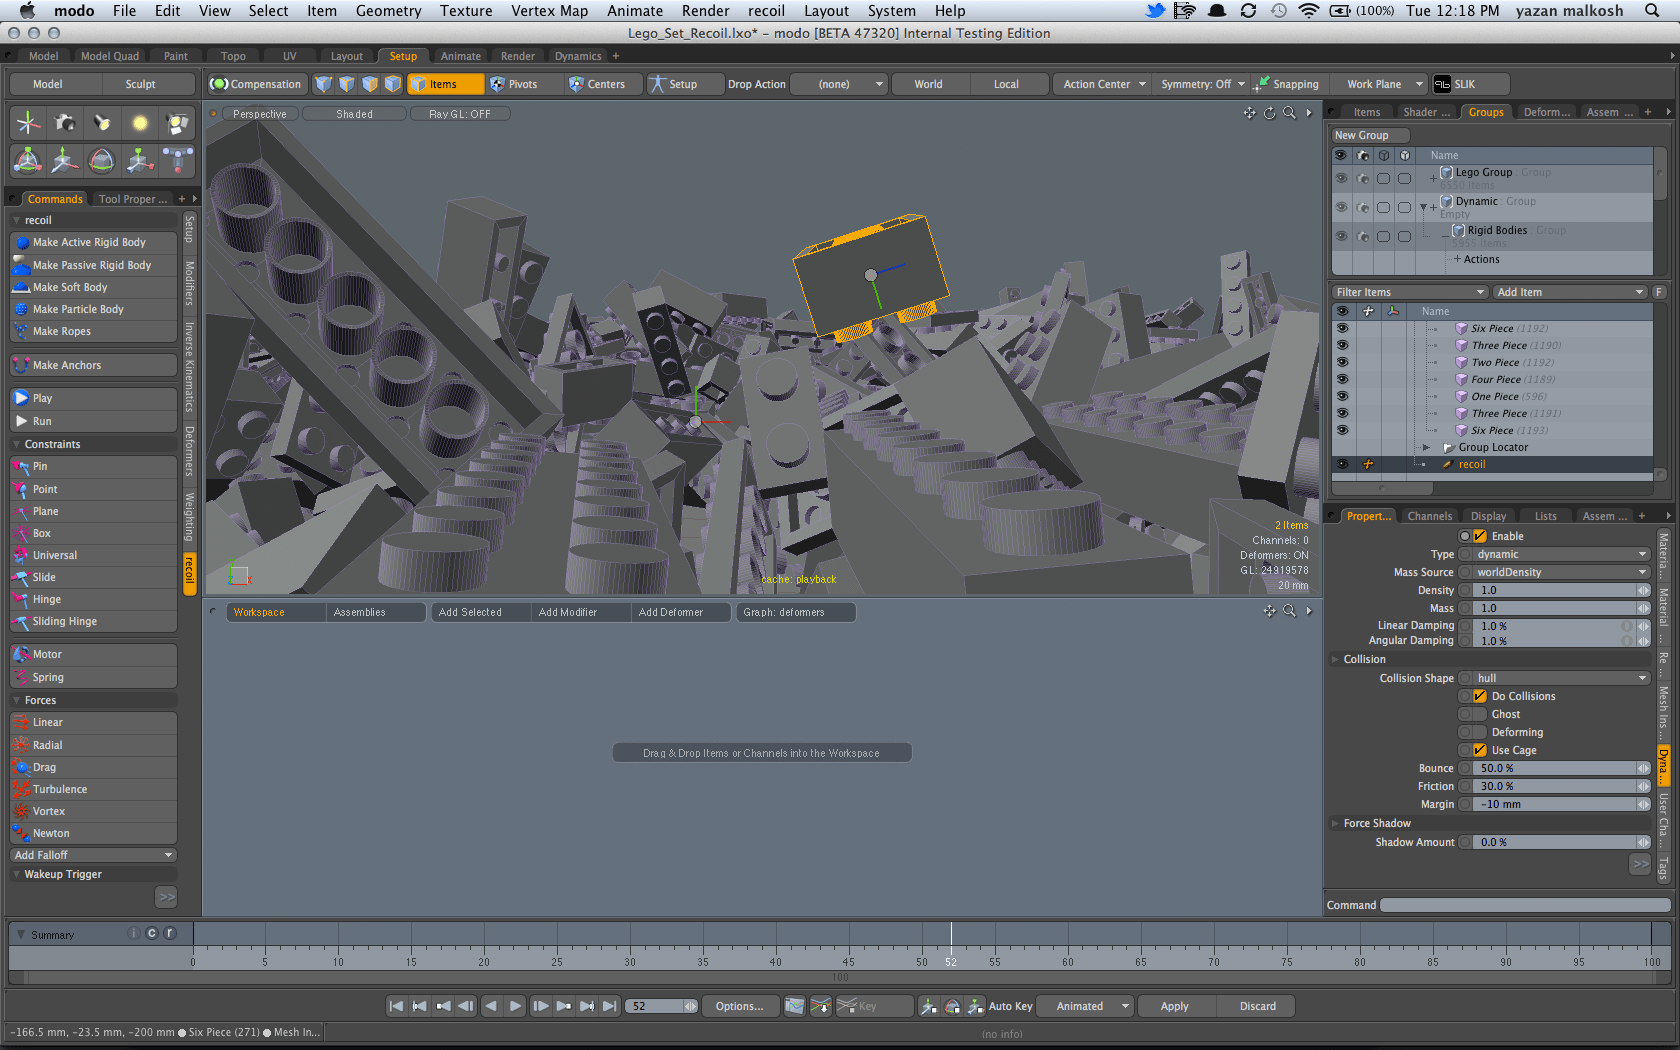Viewport: 1680px width, 1050px height.
Task: Toggle visibility of Lego Group
Action: [x=1341, y=178]
